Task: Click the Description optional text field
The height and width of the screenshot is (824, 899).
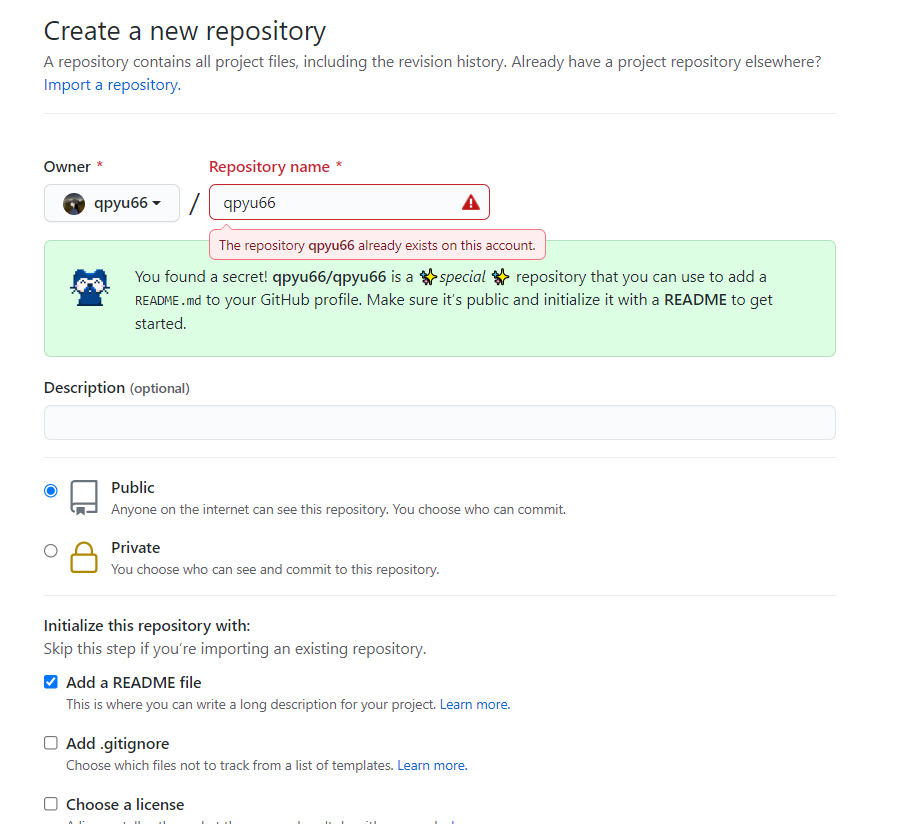Action: click(440, 423)
